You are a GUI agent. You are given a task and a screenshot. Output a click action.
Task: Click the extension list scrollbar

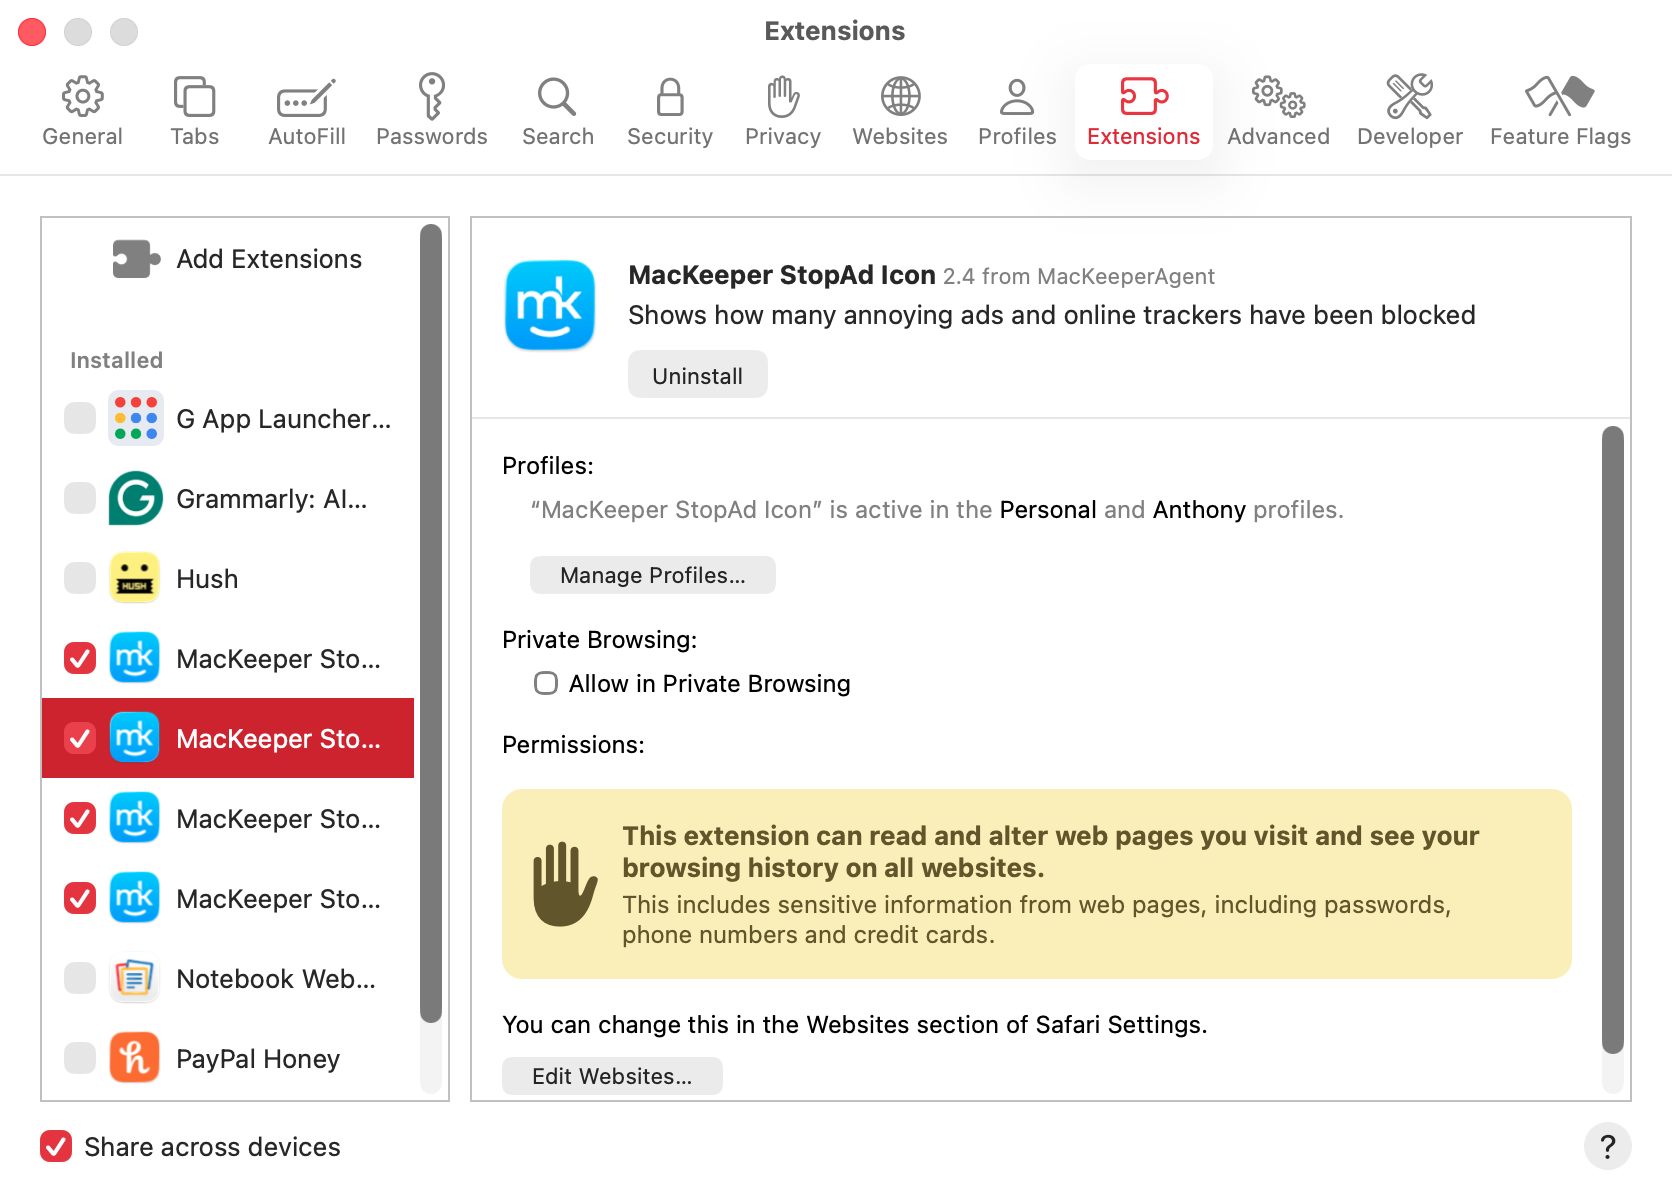pyautogui.click(x=431, y=624)
